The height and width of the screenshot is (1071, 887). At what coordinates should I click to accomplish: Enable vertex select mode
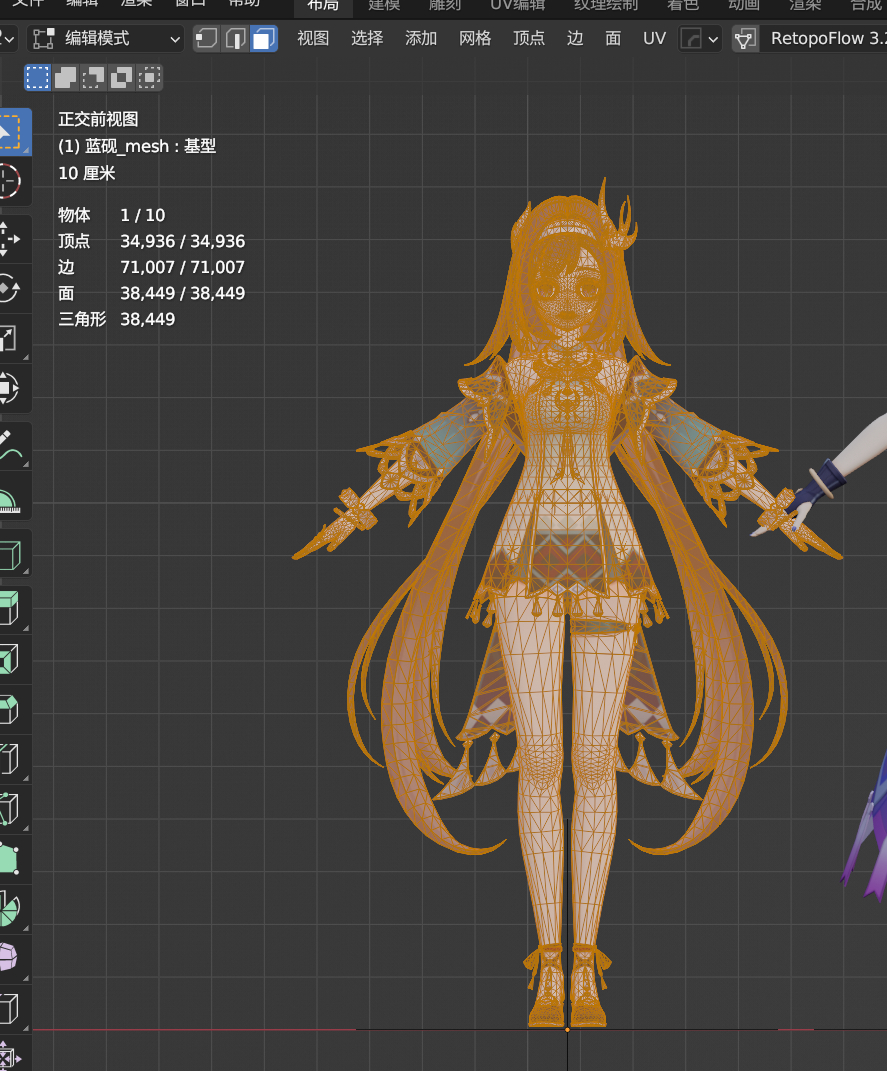(206, 38)
